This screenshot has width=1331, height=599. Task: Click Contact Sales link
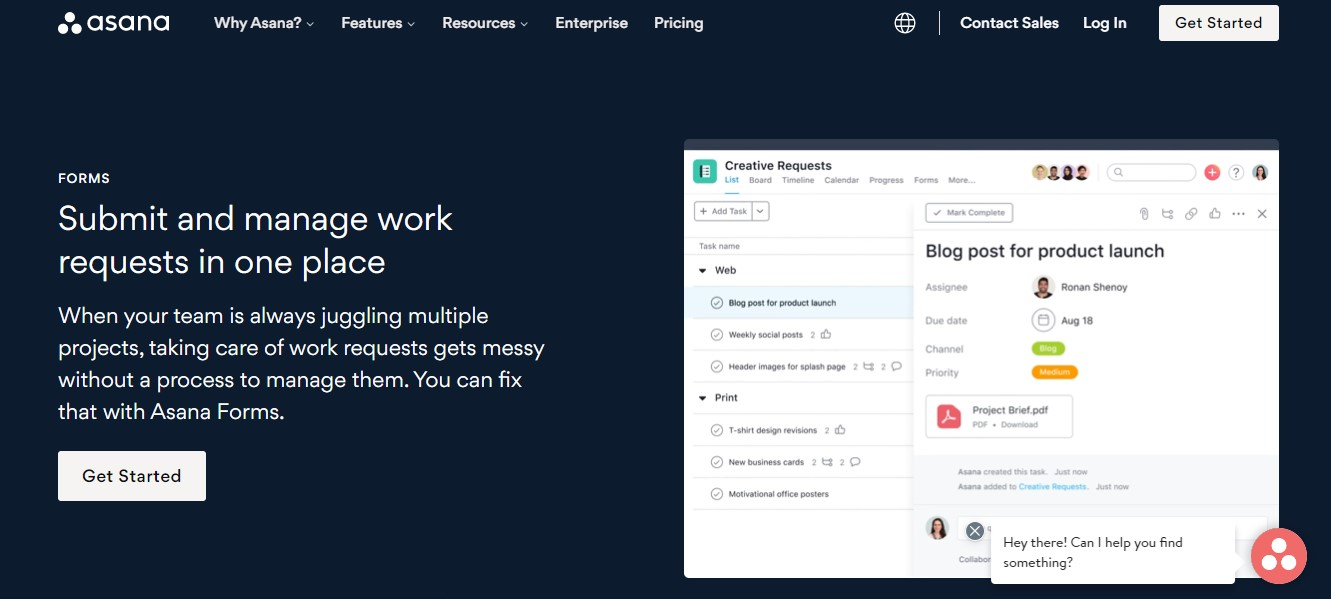pyautogui.click(x=1009, y=23)
